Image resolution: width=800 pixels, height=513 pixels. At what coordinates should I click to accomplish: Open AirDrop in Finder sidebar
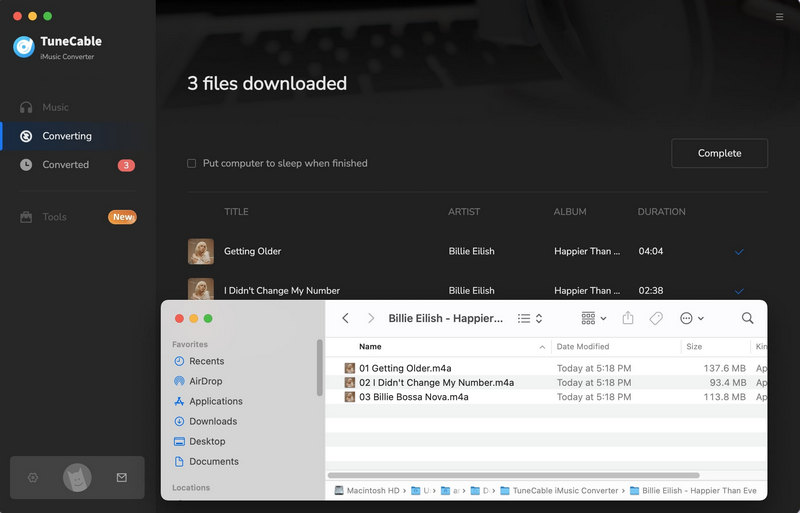(205, 381)
